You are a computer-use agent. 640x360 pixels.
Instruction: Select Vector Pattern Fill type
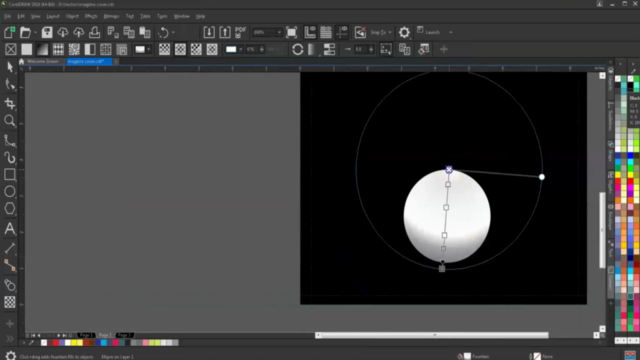tap(58, 49)
